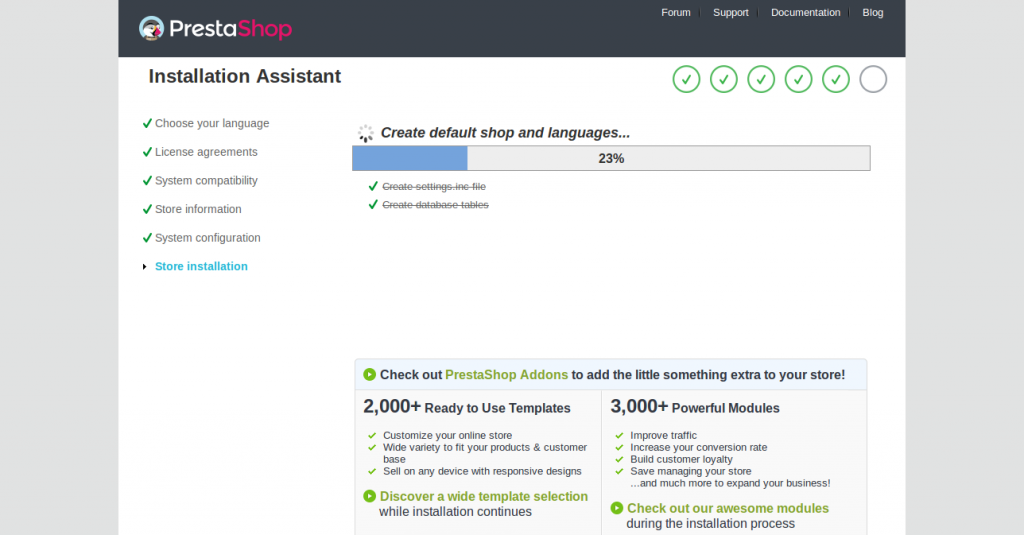Click the PrestaShop puffin logo icon

pyautogui.click(x=152, y=28)
